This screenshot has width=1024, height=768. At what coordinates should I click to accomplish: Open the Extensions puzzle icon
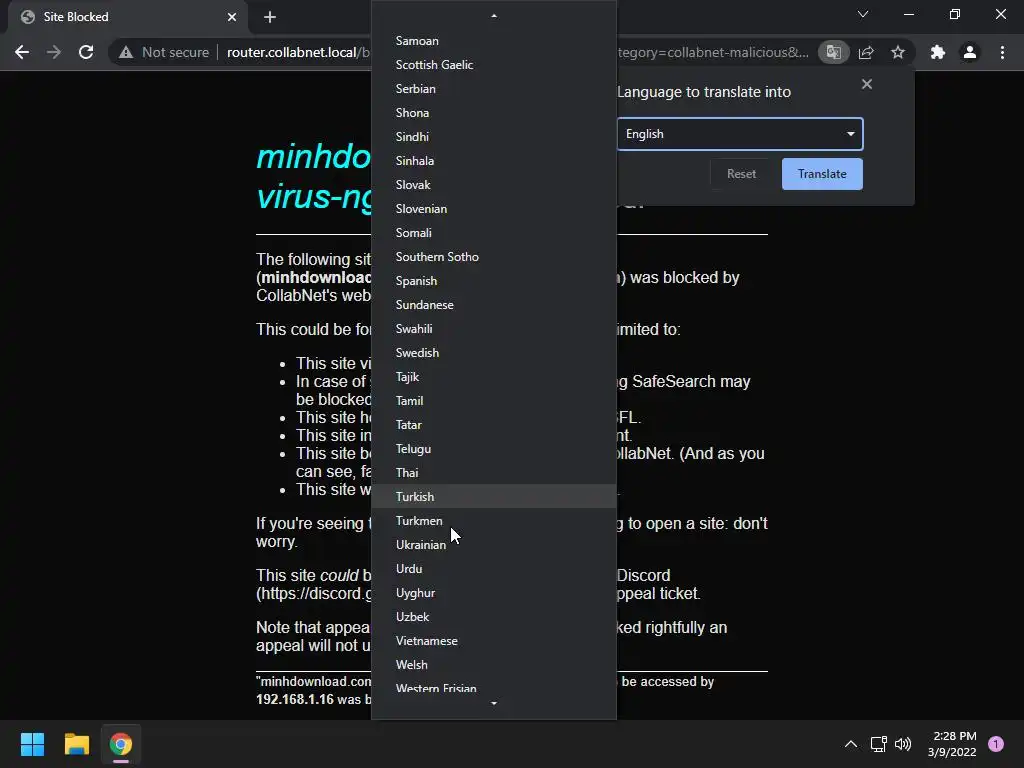pos(938,52)
